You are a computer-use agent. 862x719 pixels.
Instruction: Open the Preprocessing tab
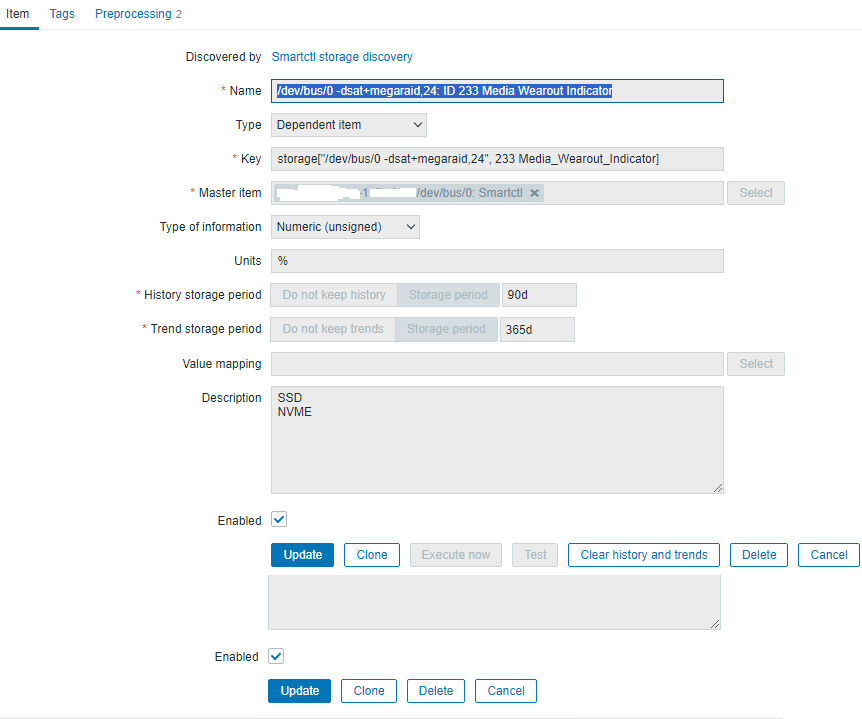coord(138,14)
